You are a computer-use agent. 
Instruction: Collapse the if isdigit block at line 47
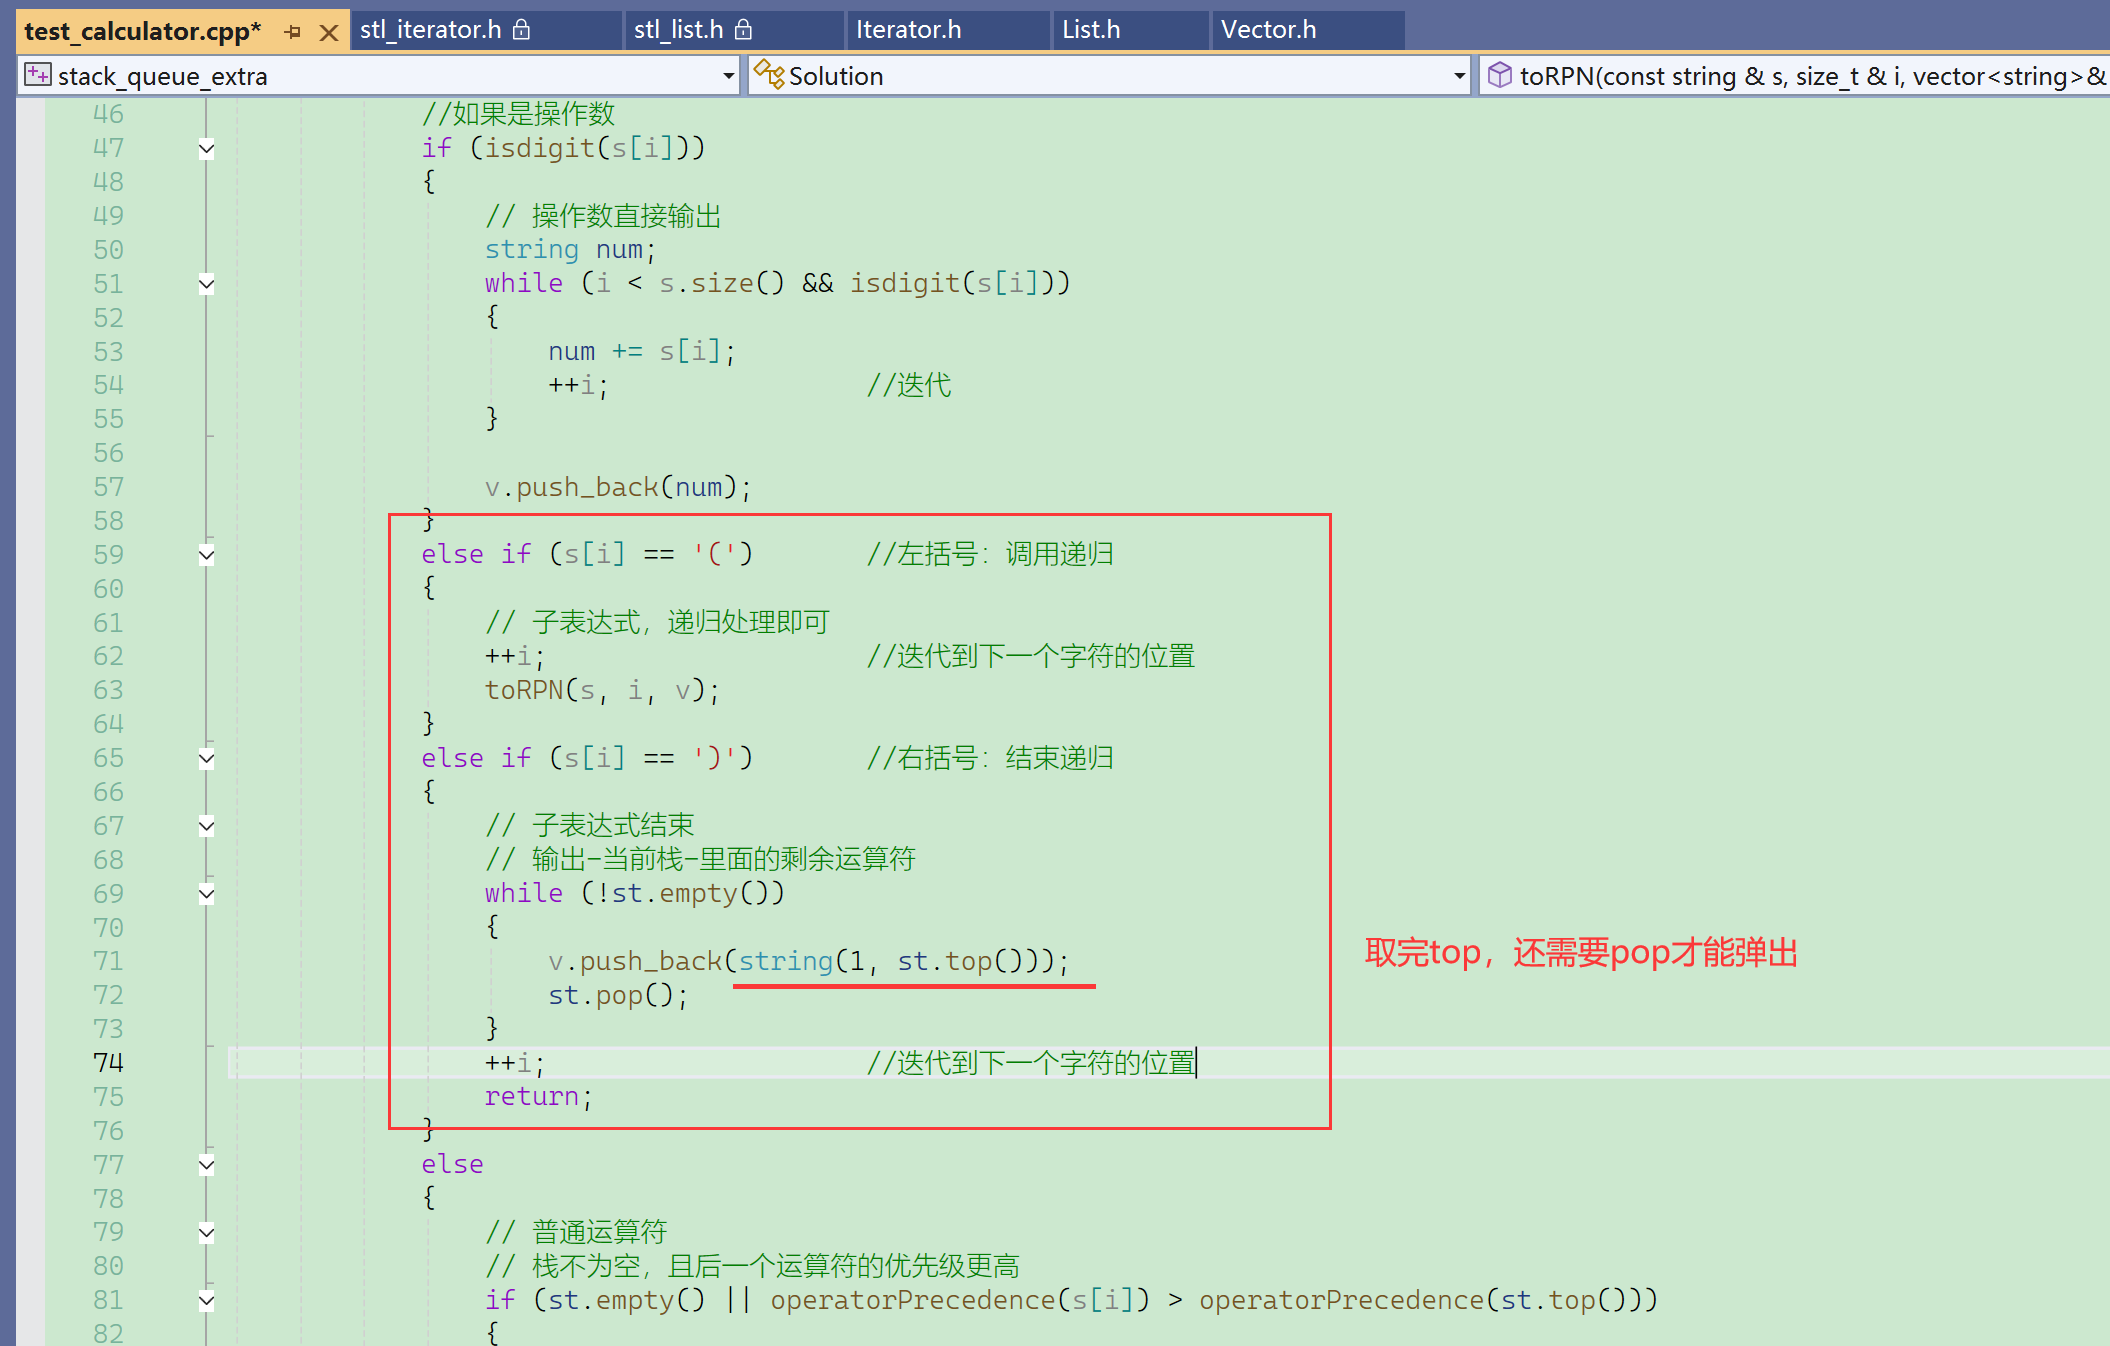[x=207, y=149]
